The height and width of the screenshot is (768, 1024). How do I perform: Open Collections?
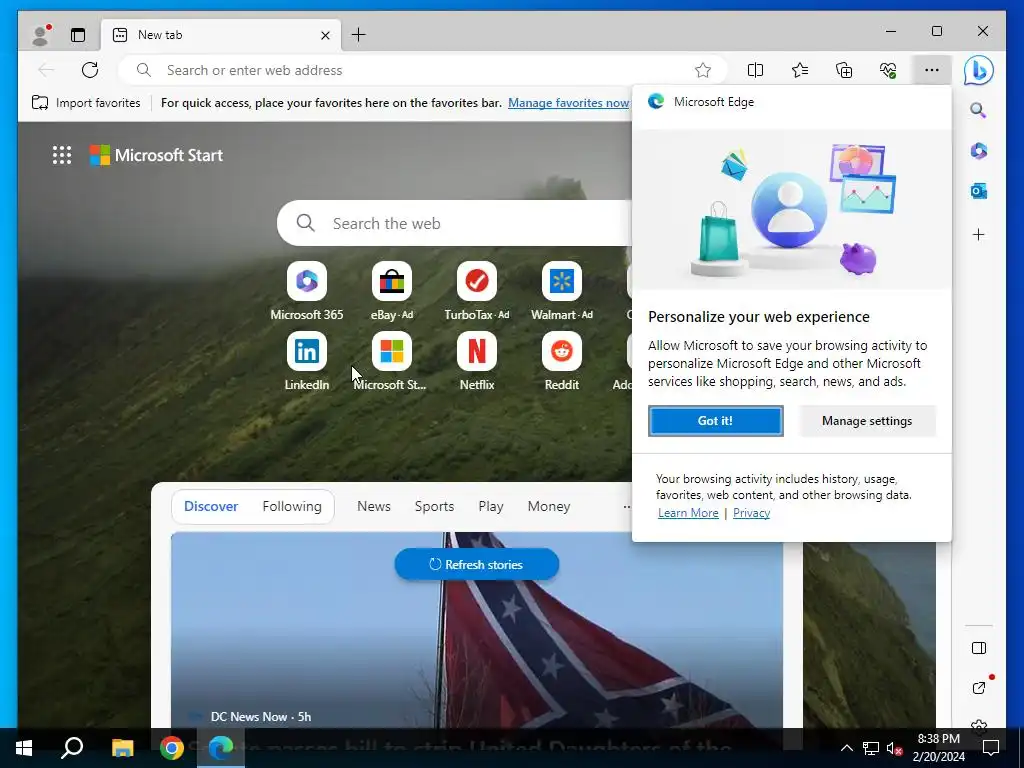[844, 70]
